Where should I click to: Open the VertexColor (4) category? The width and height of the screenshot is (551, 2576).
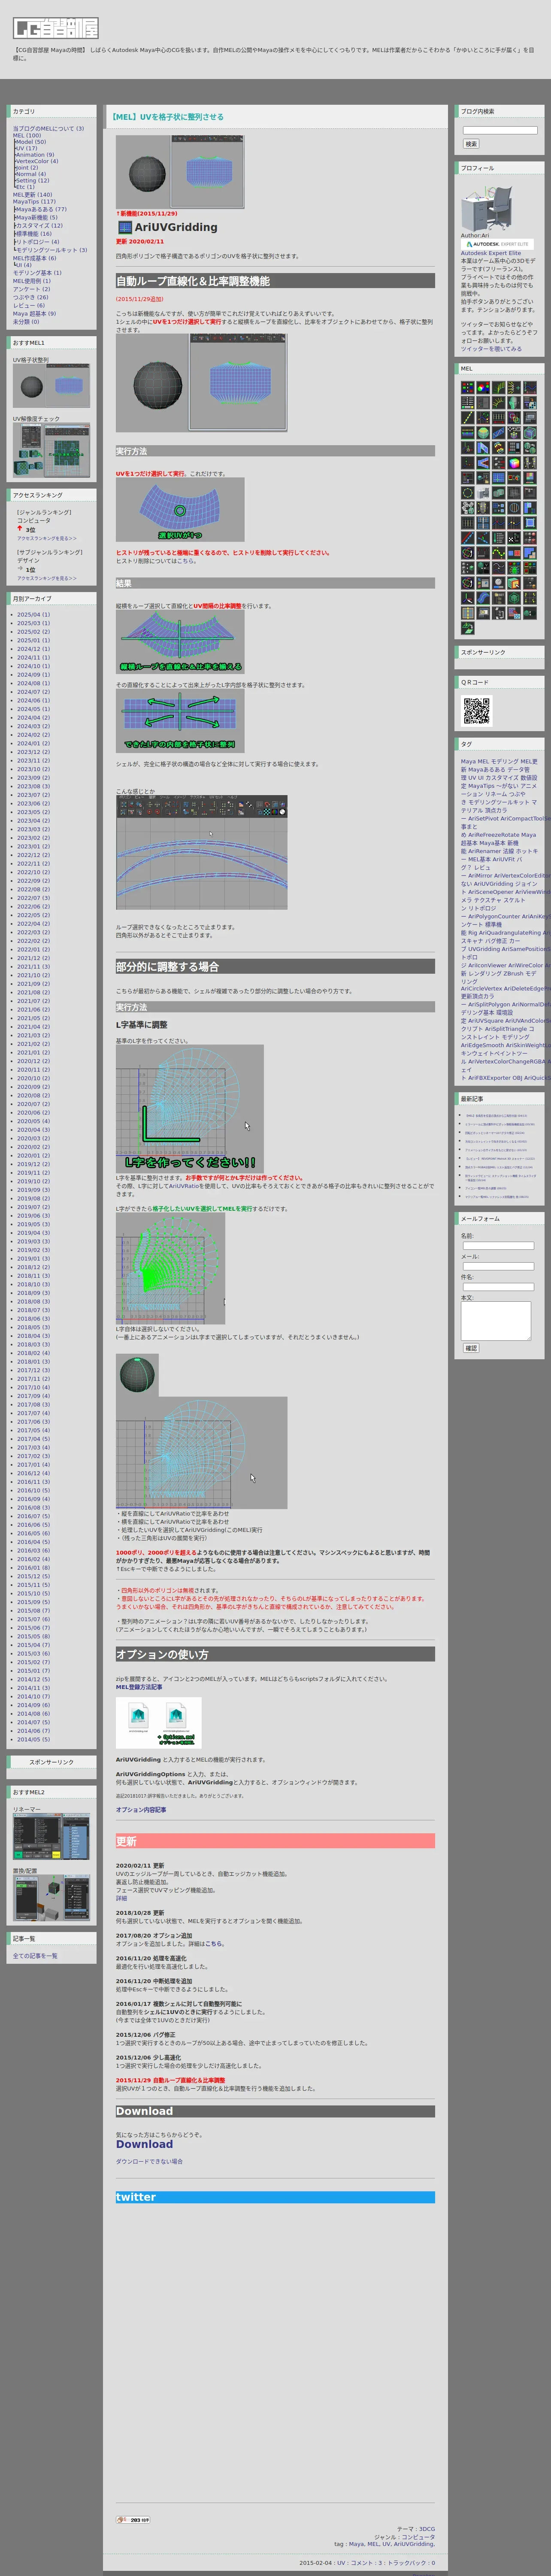click(x=36, y=161)
